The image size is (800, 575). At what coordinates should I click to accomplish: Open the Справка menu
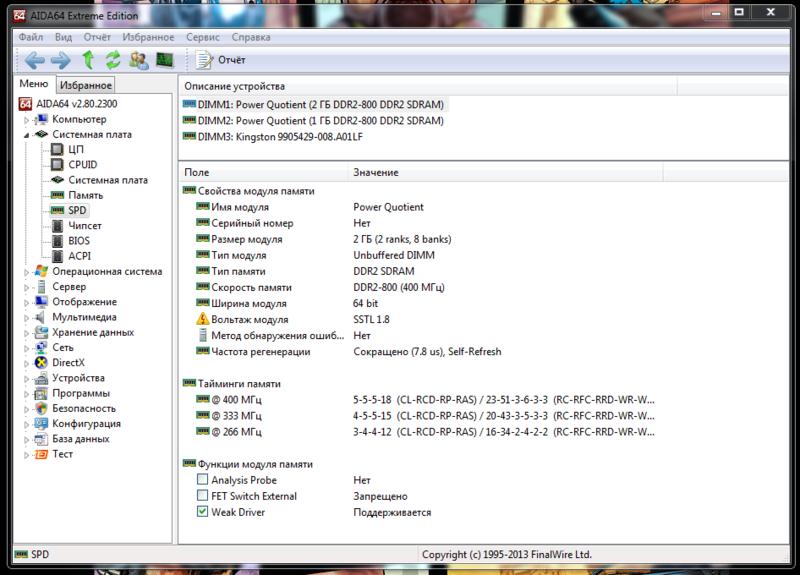point(251,37)
